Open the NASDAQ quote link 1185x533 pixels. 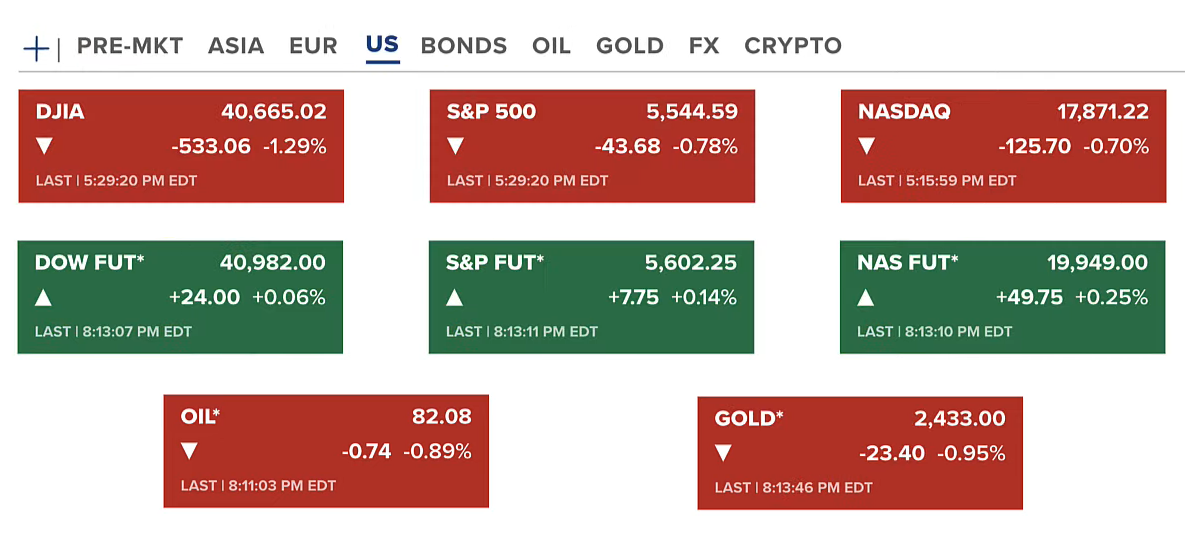pos(904,112)
